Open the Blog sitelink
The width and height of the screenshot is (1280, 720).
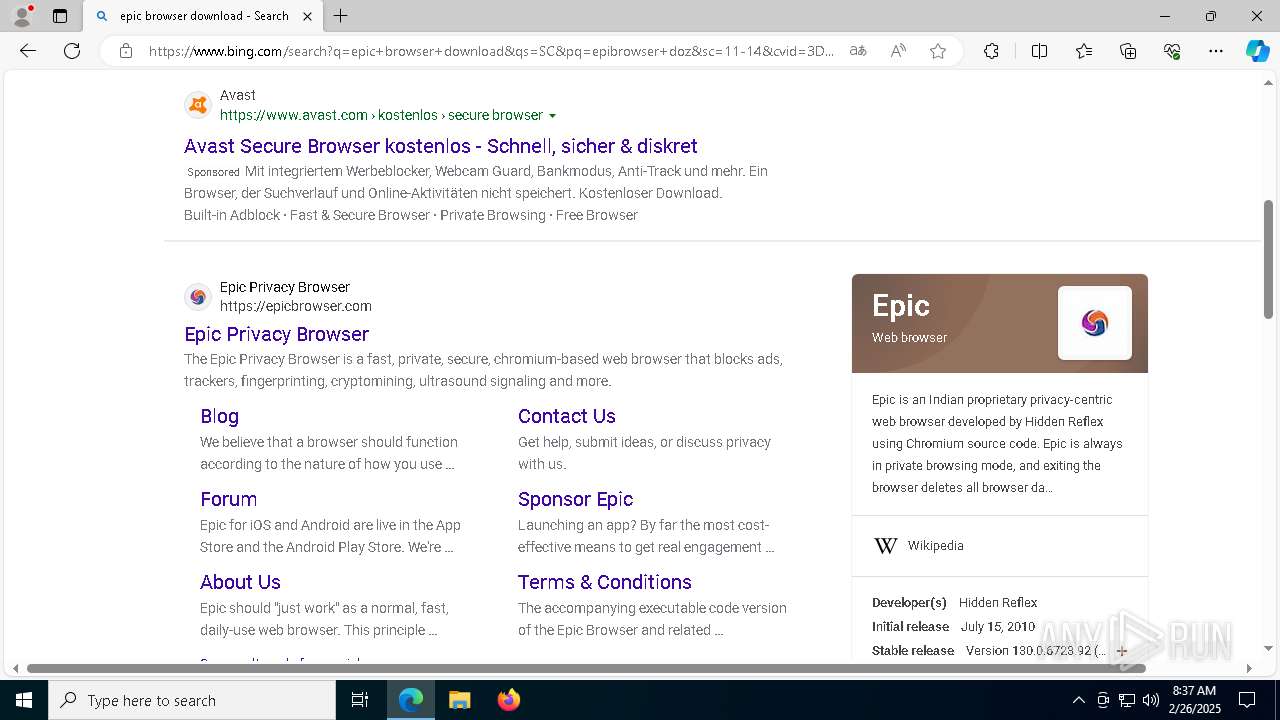click(x=219, y=416)
